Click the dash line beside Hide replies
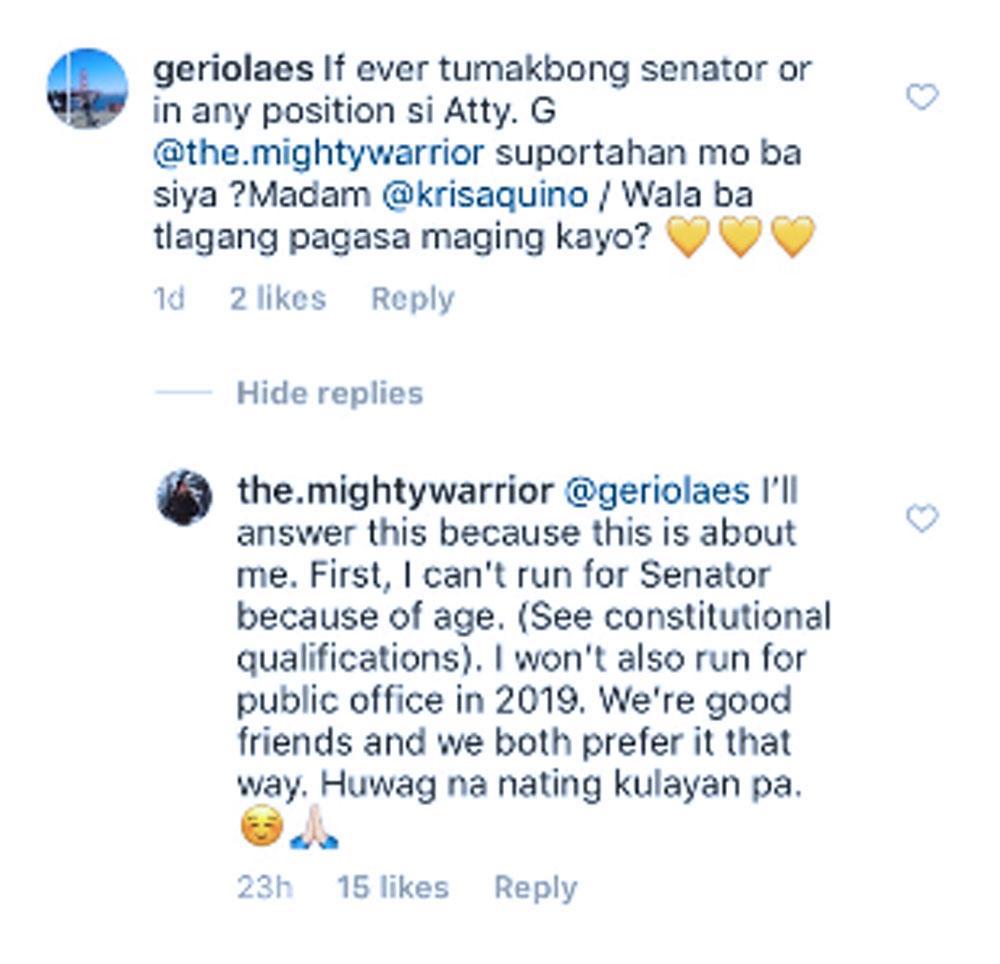This screenshot has width=1000, height=964. click(183, 393)
